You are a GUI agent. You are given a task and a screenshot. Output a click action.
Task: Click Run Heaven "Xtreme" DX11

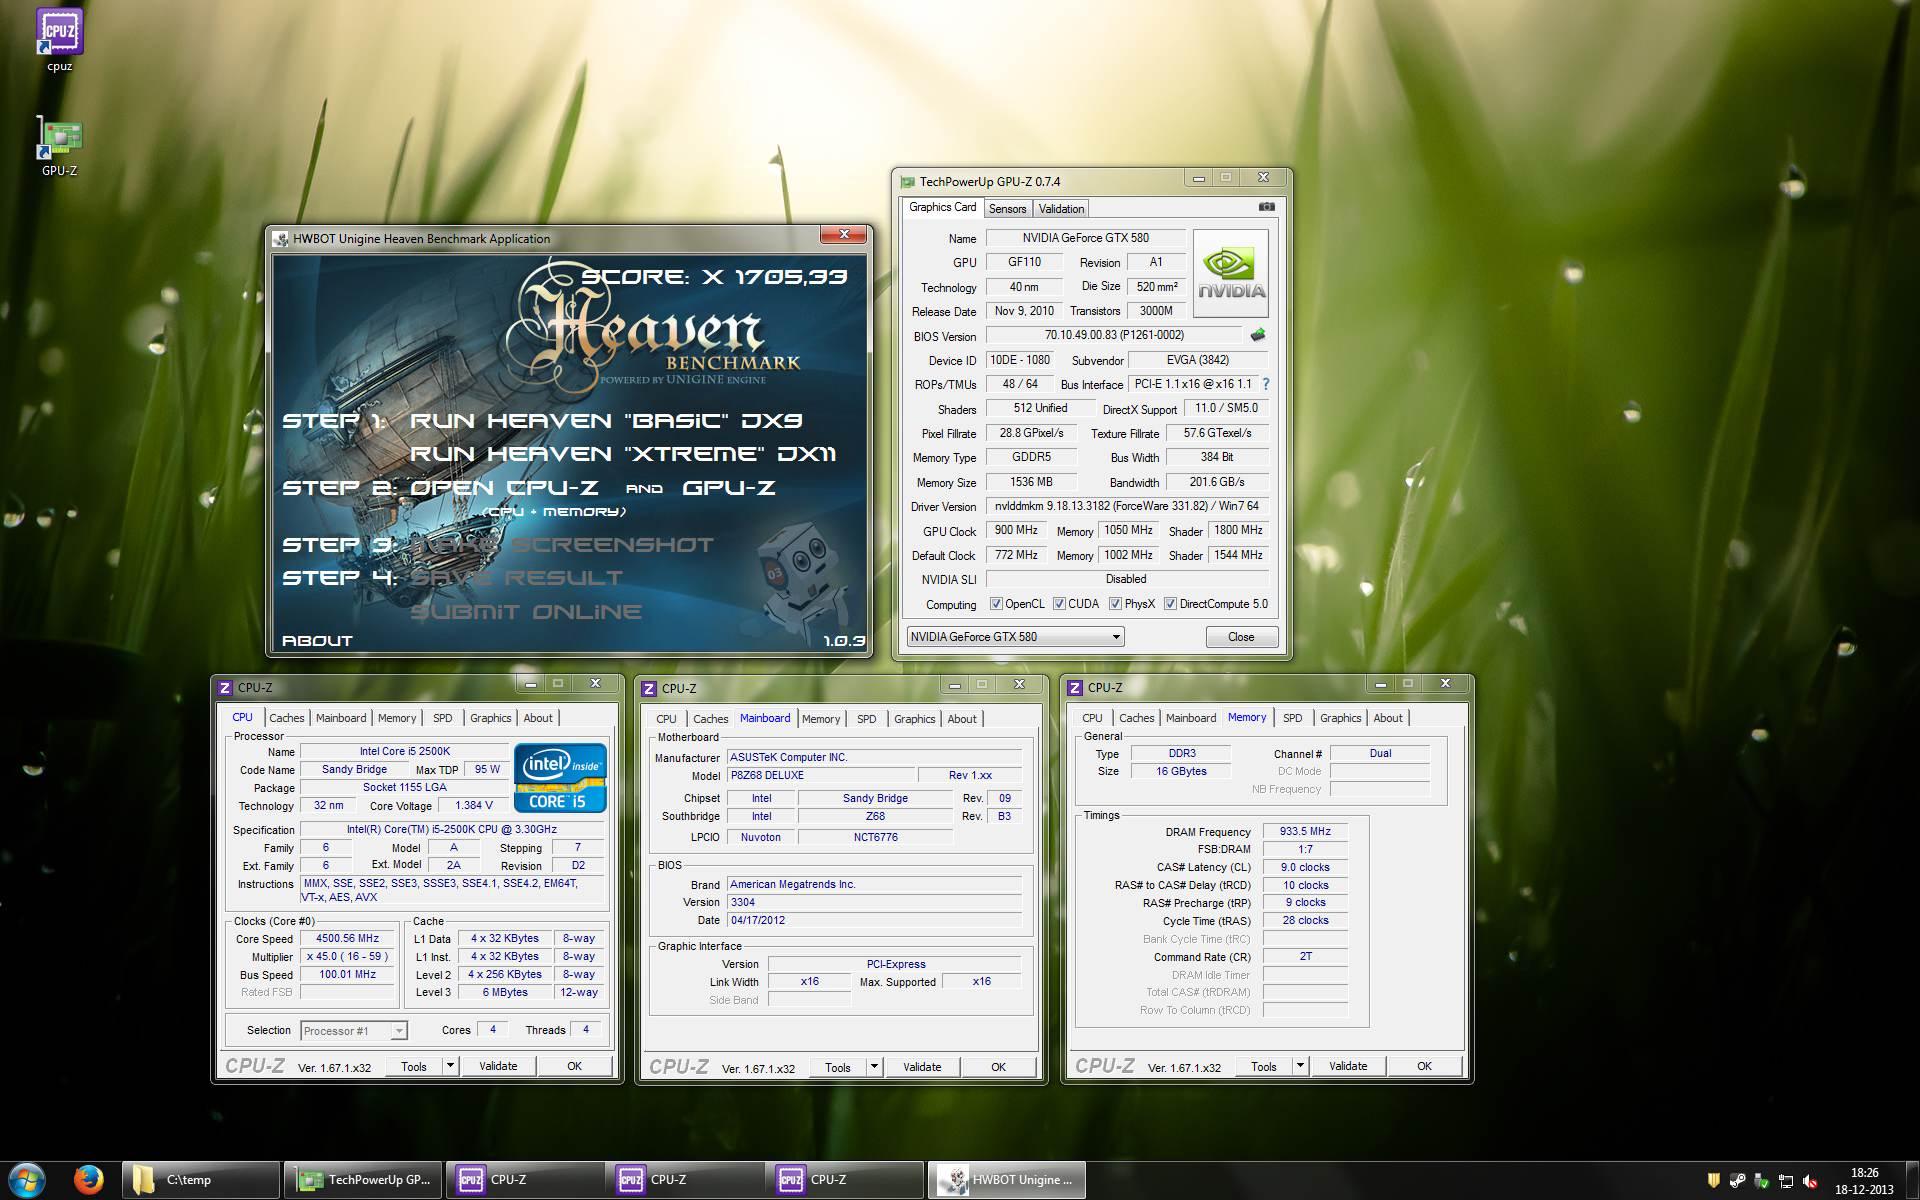[x=623, y=454]
